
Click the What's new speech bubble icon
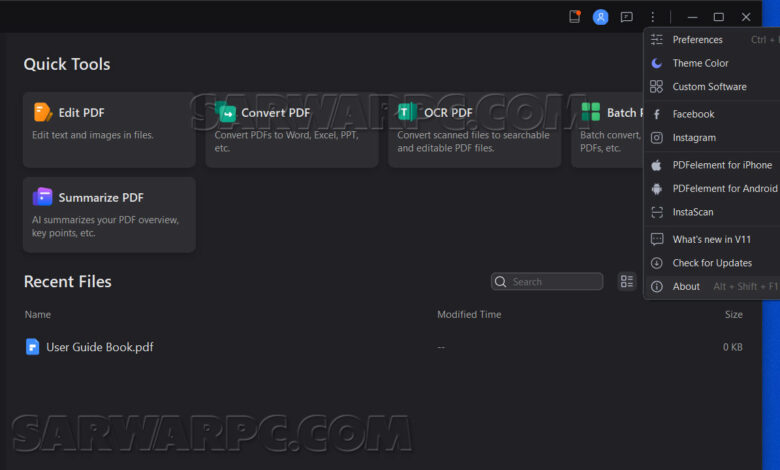657,239
